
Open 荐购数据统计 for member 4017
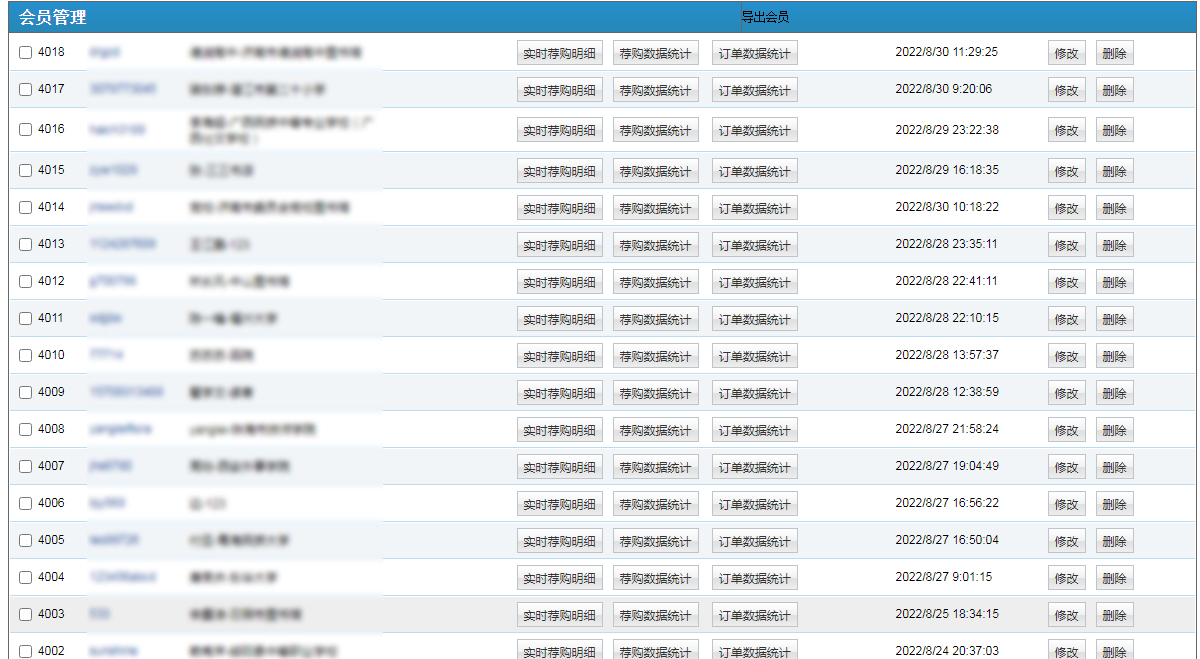point(655,91)
